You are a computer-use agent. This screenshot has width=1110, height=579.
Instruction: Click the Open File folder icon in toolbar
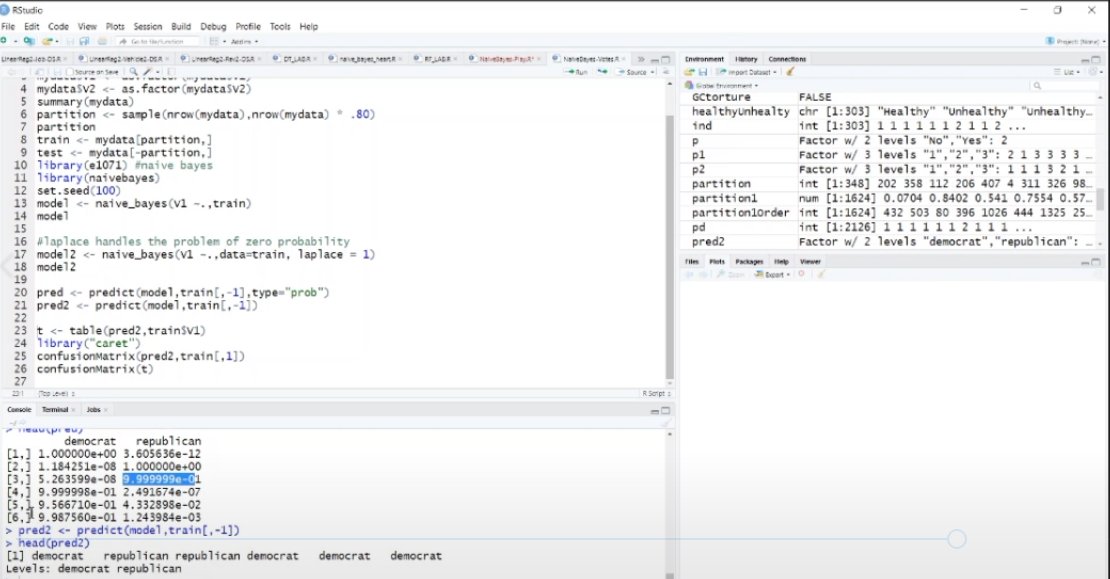point(46,42)
